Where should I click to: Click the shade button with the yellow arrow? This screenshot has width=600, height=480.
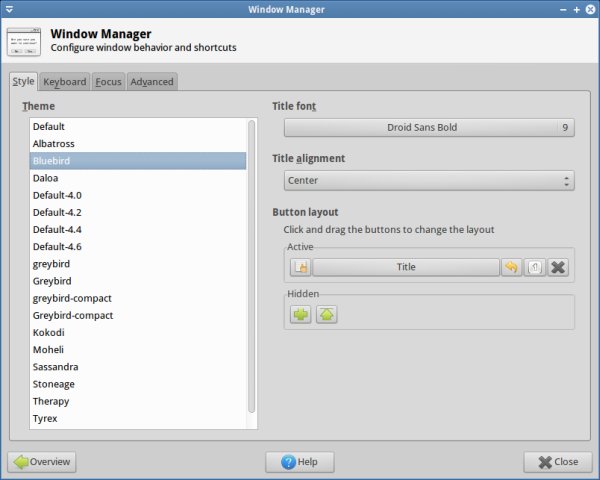point(511,267)
